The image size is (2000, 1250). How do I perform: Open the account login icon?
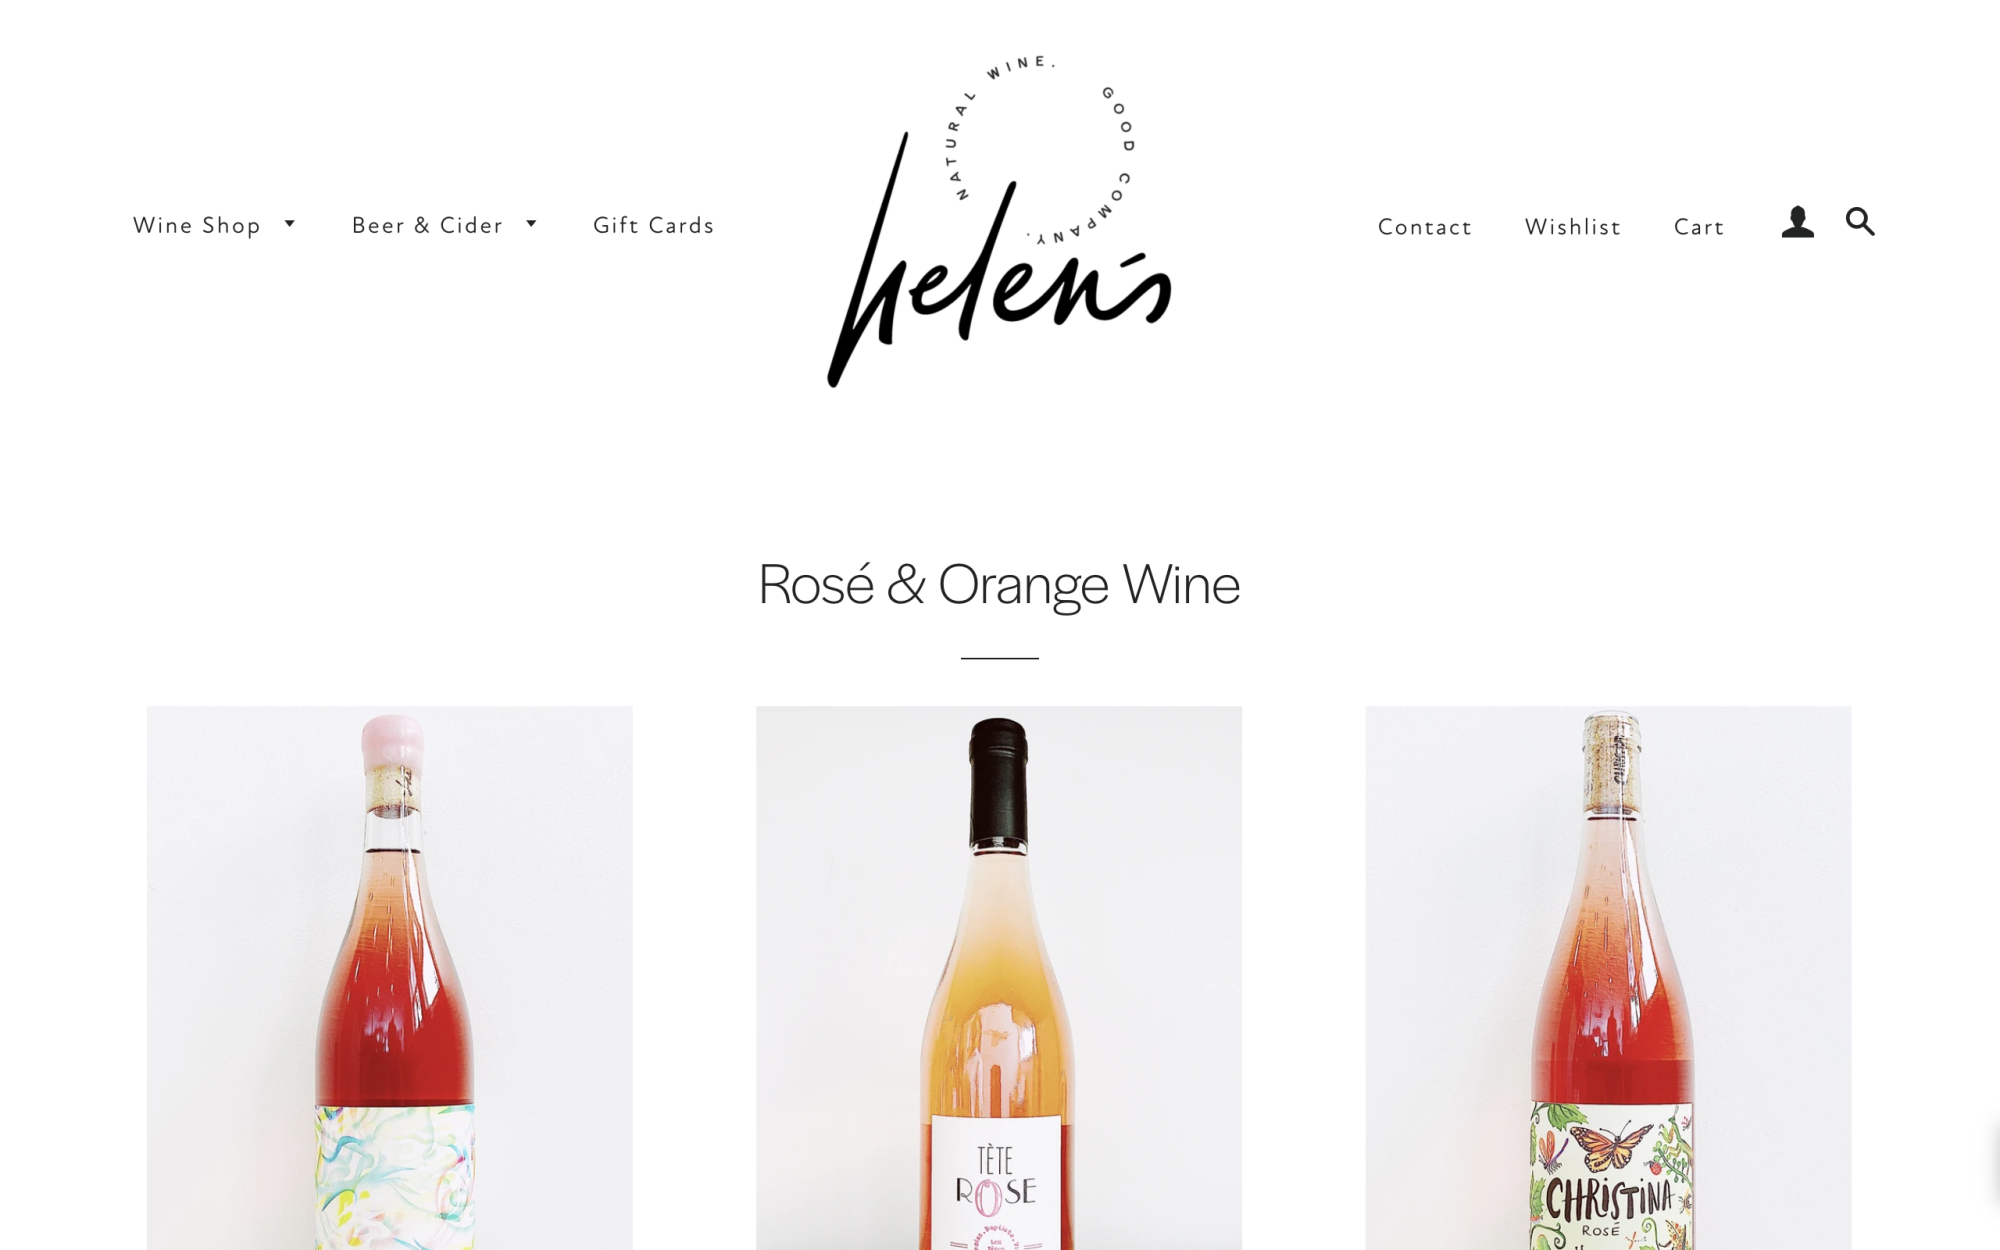click(1797, 222)
